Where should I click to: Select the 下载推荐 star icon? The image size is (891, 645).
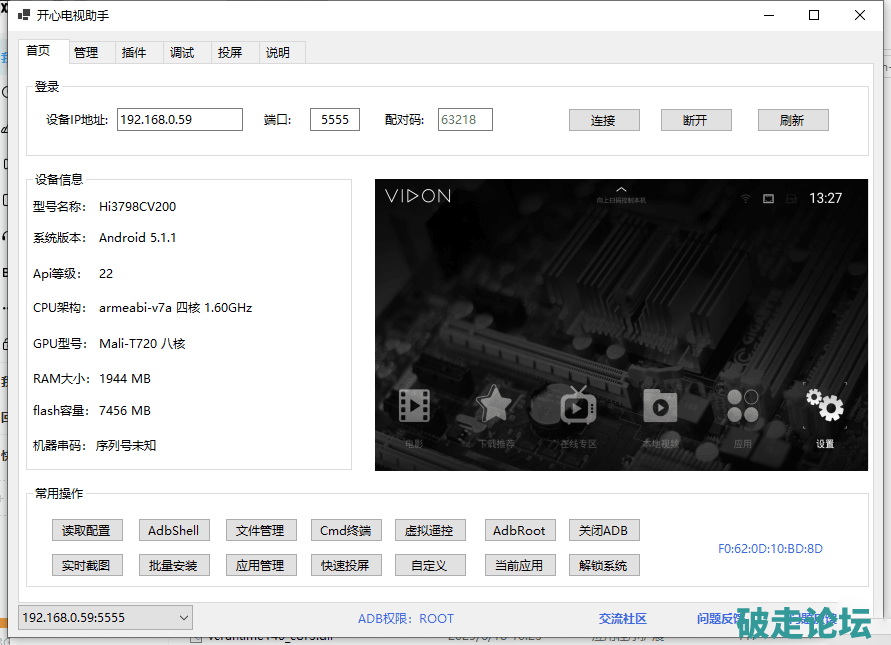pyautogui.click(x=494, y=405)
